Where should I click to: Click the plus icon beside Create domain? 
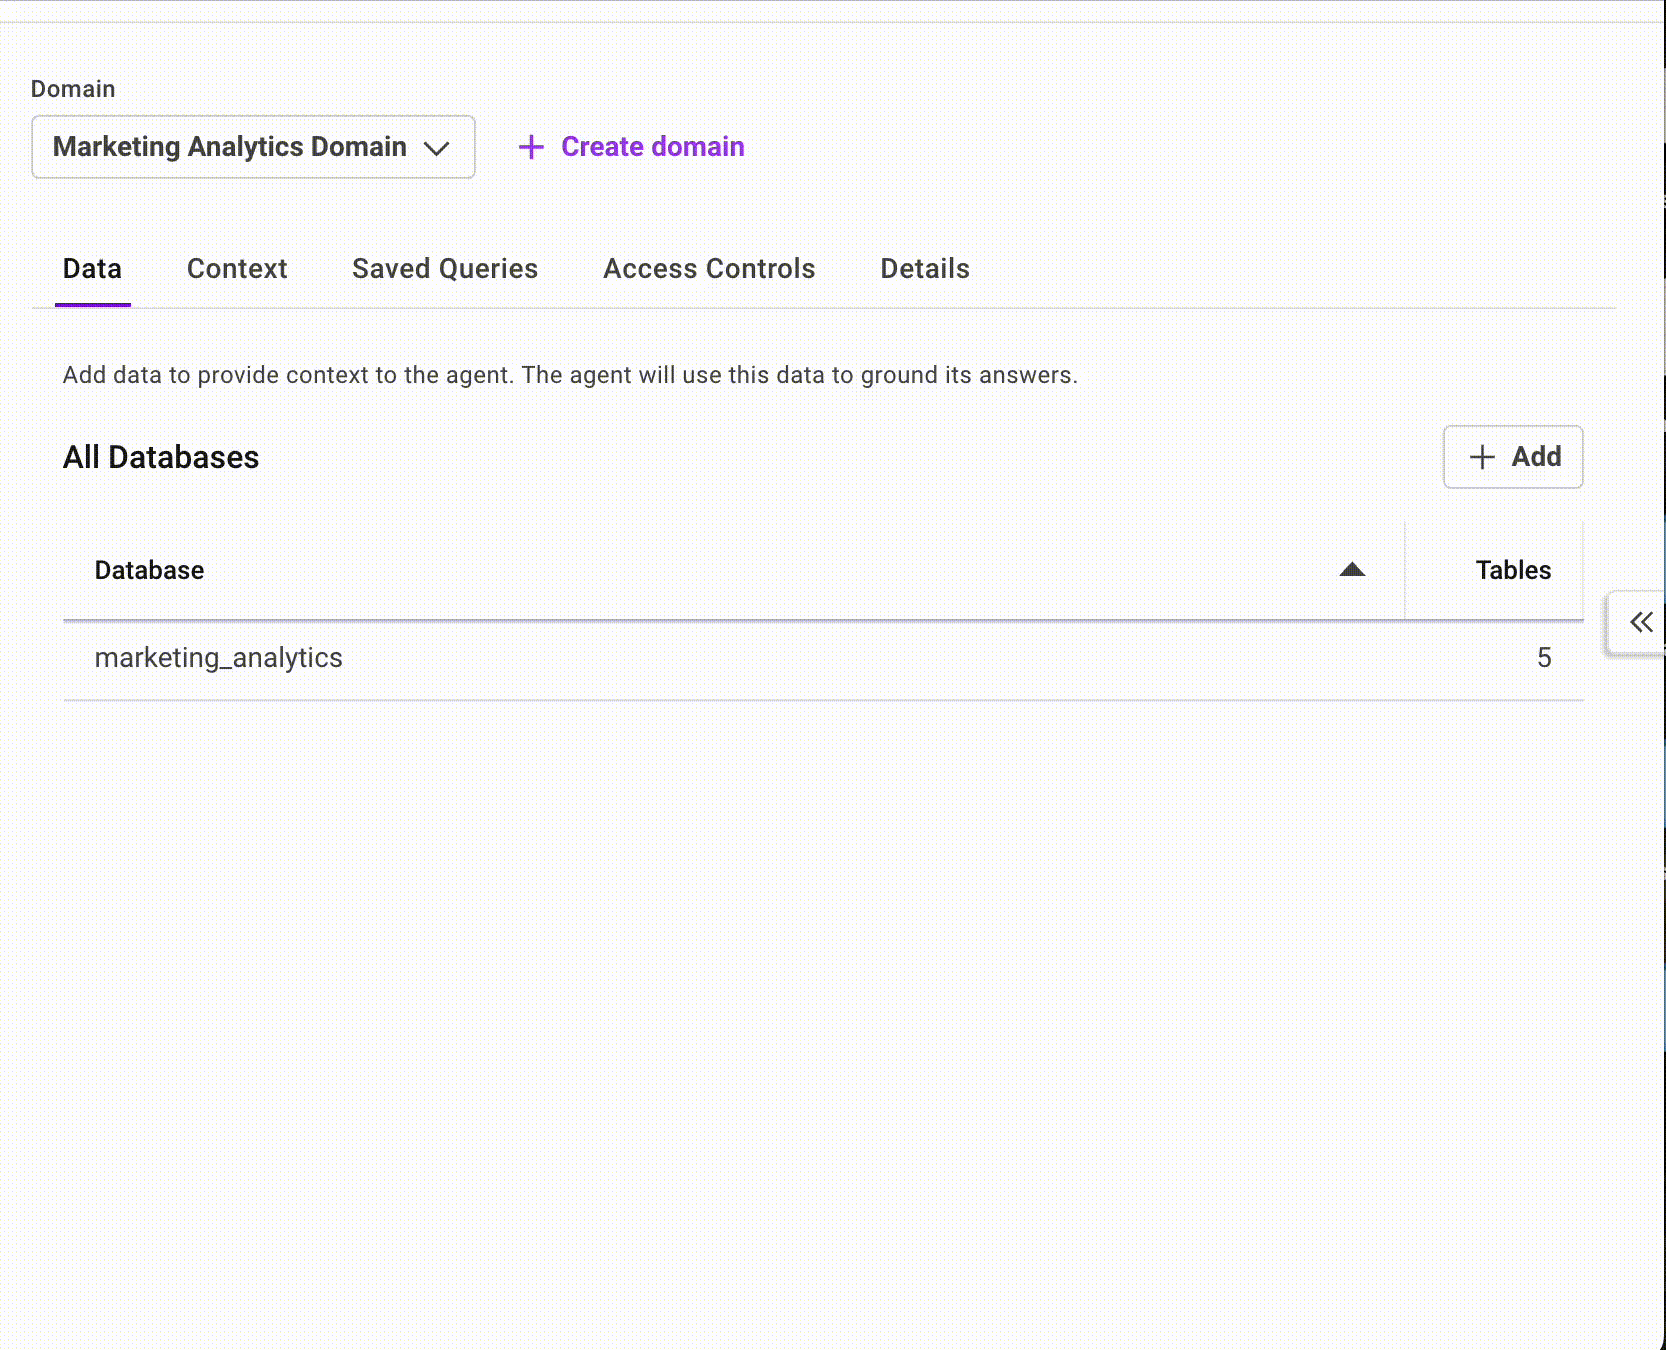(x=531, y=147)
